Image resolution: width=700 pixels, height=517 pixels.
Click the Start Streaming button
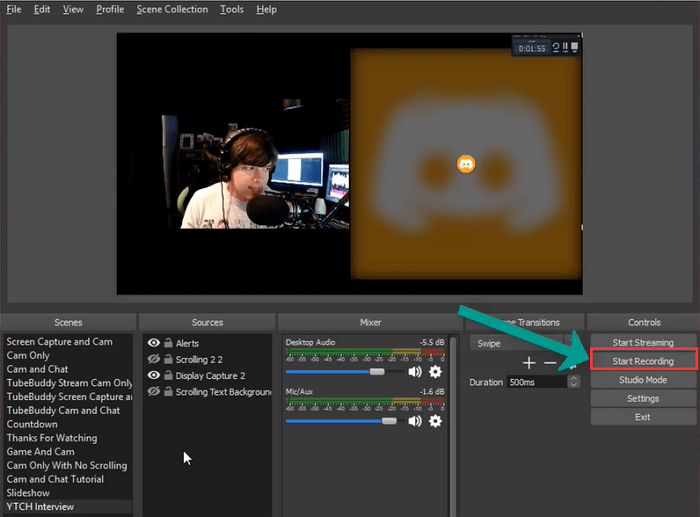point(643,342)
